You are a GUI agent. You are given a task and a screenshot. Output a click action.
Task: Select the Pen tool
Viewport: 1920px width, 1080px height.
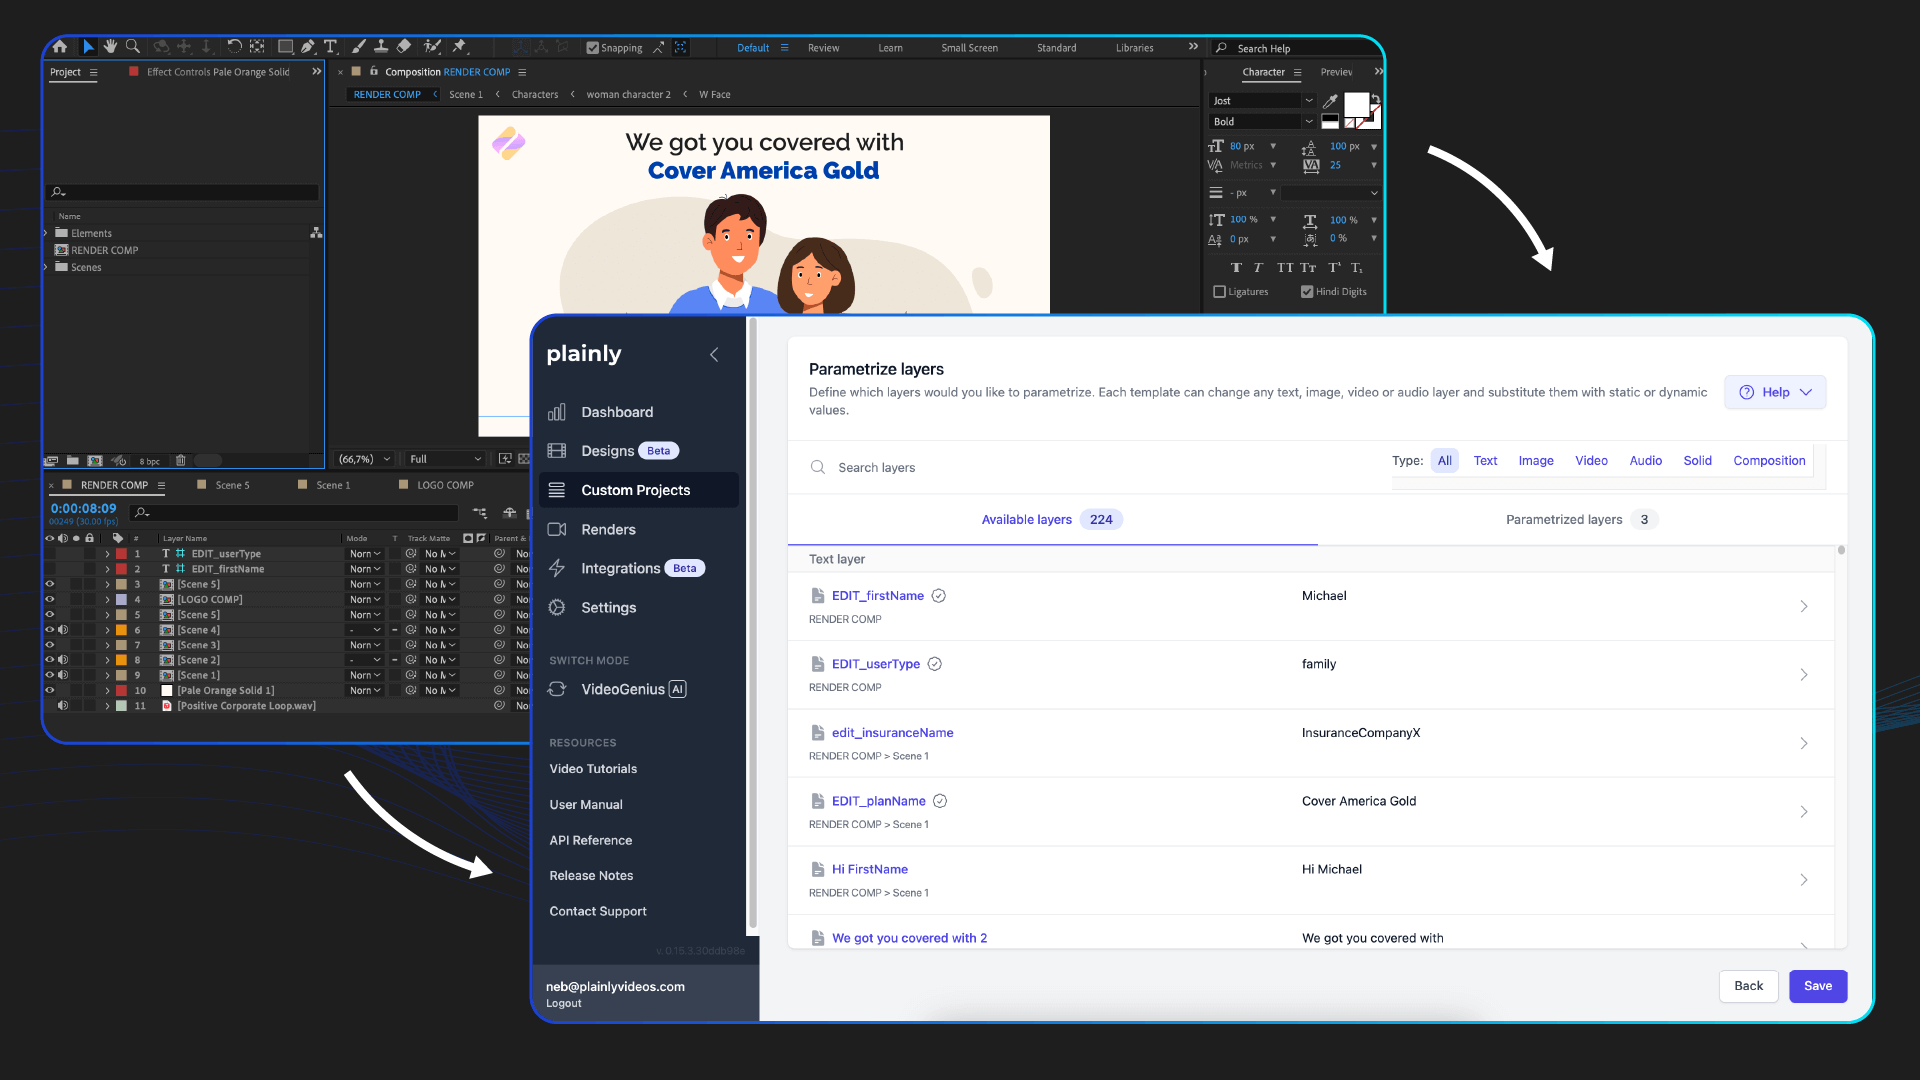(308, 47)
